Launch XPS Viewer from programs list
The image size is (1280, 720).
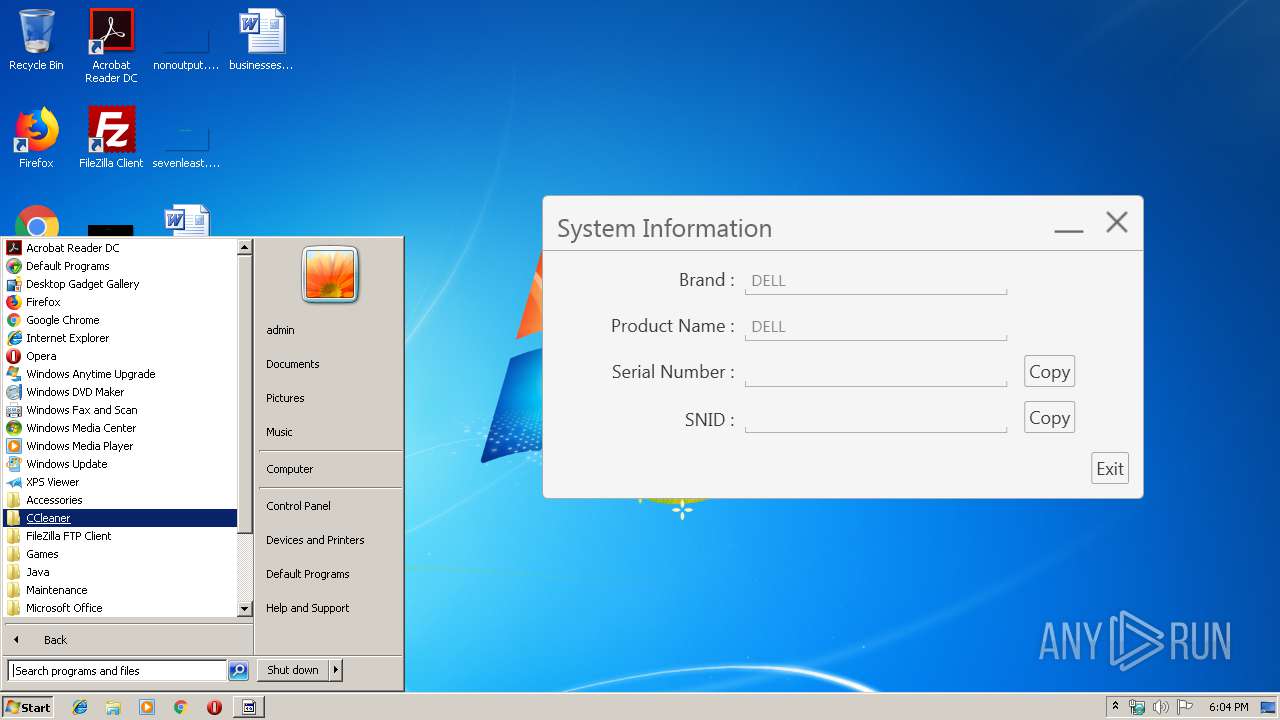point(120,482)
